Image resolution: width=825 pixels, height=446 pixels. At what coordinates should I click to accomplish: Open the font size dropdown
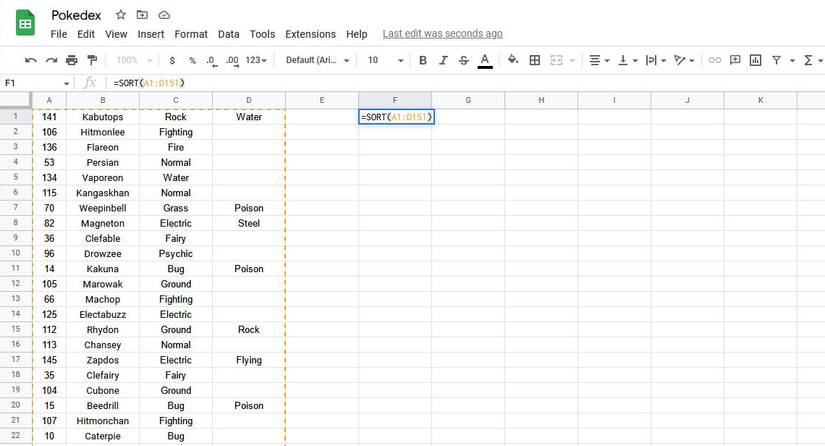coord(385,60)
